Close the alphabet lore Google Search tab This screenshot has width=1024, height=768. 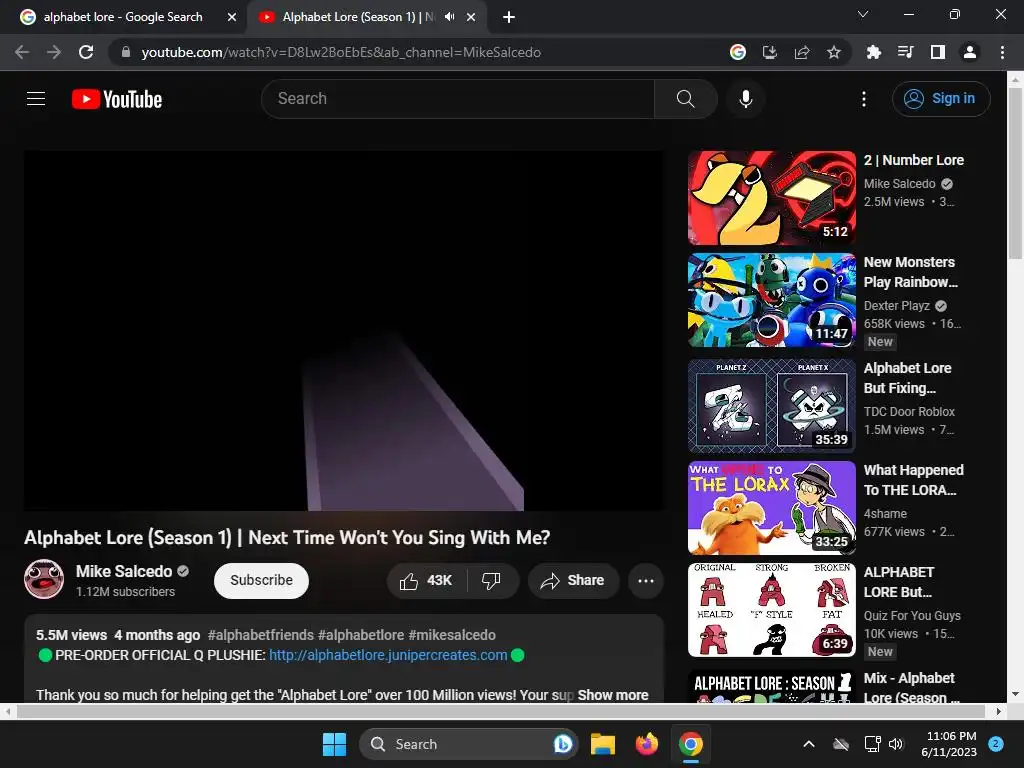click(232, 18)
